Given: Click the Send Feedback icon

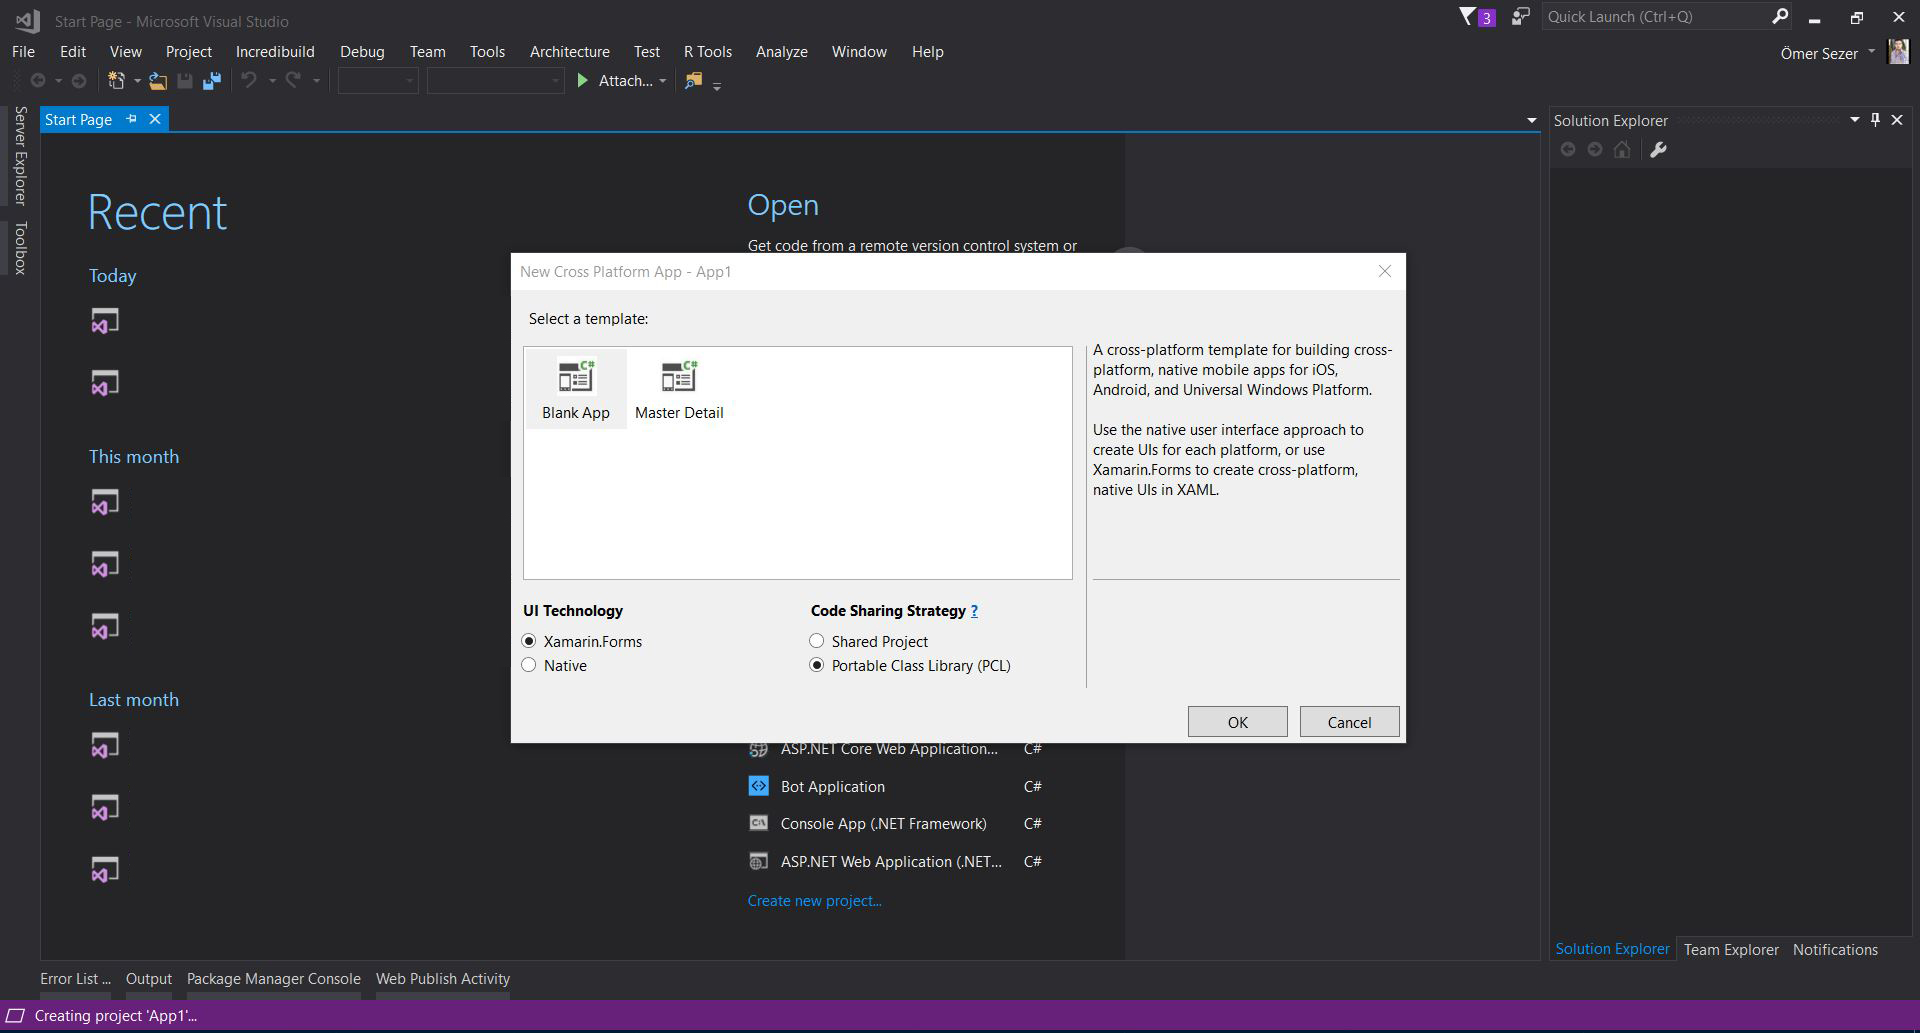Looking at the screenshot, I should pyautogui.click(x=1520, y=17).
